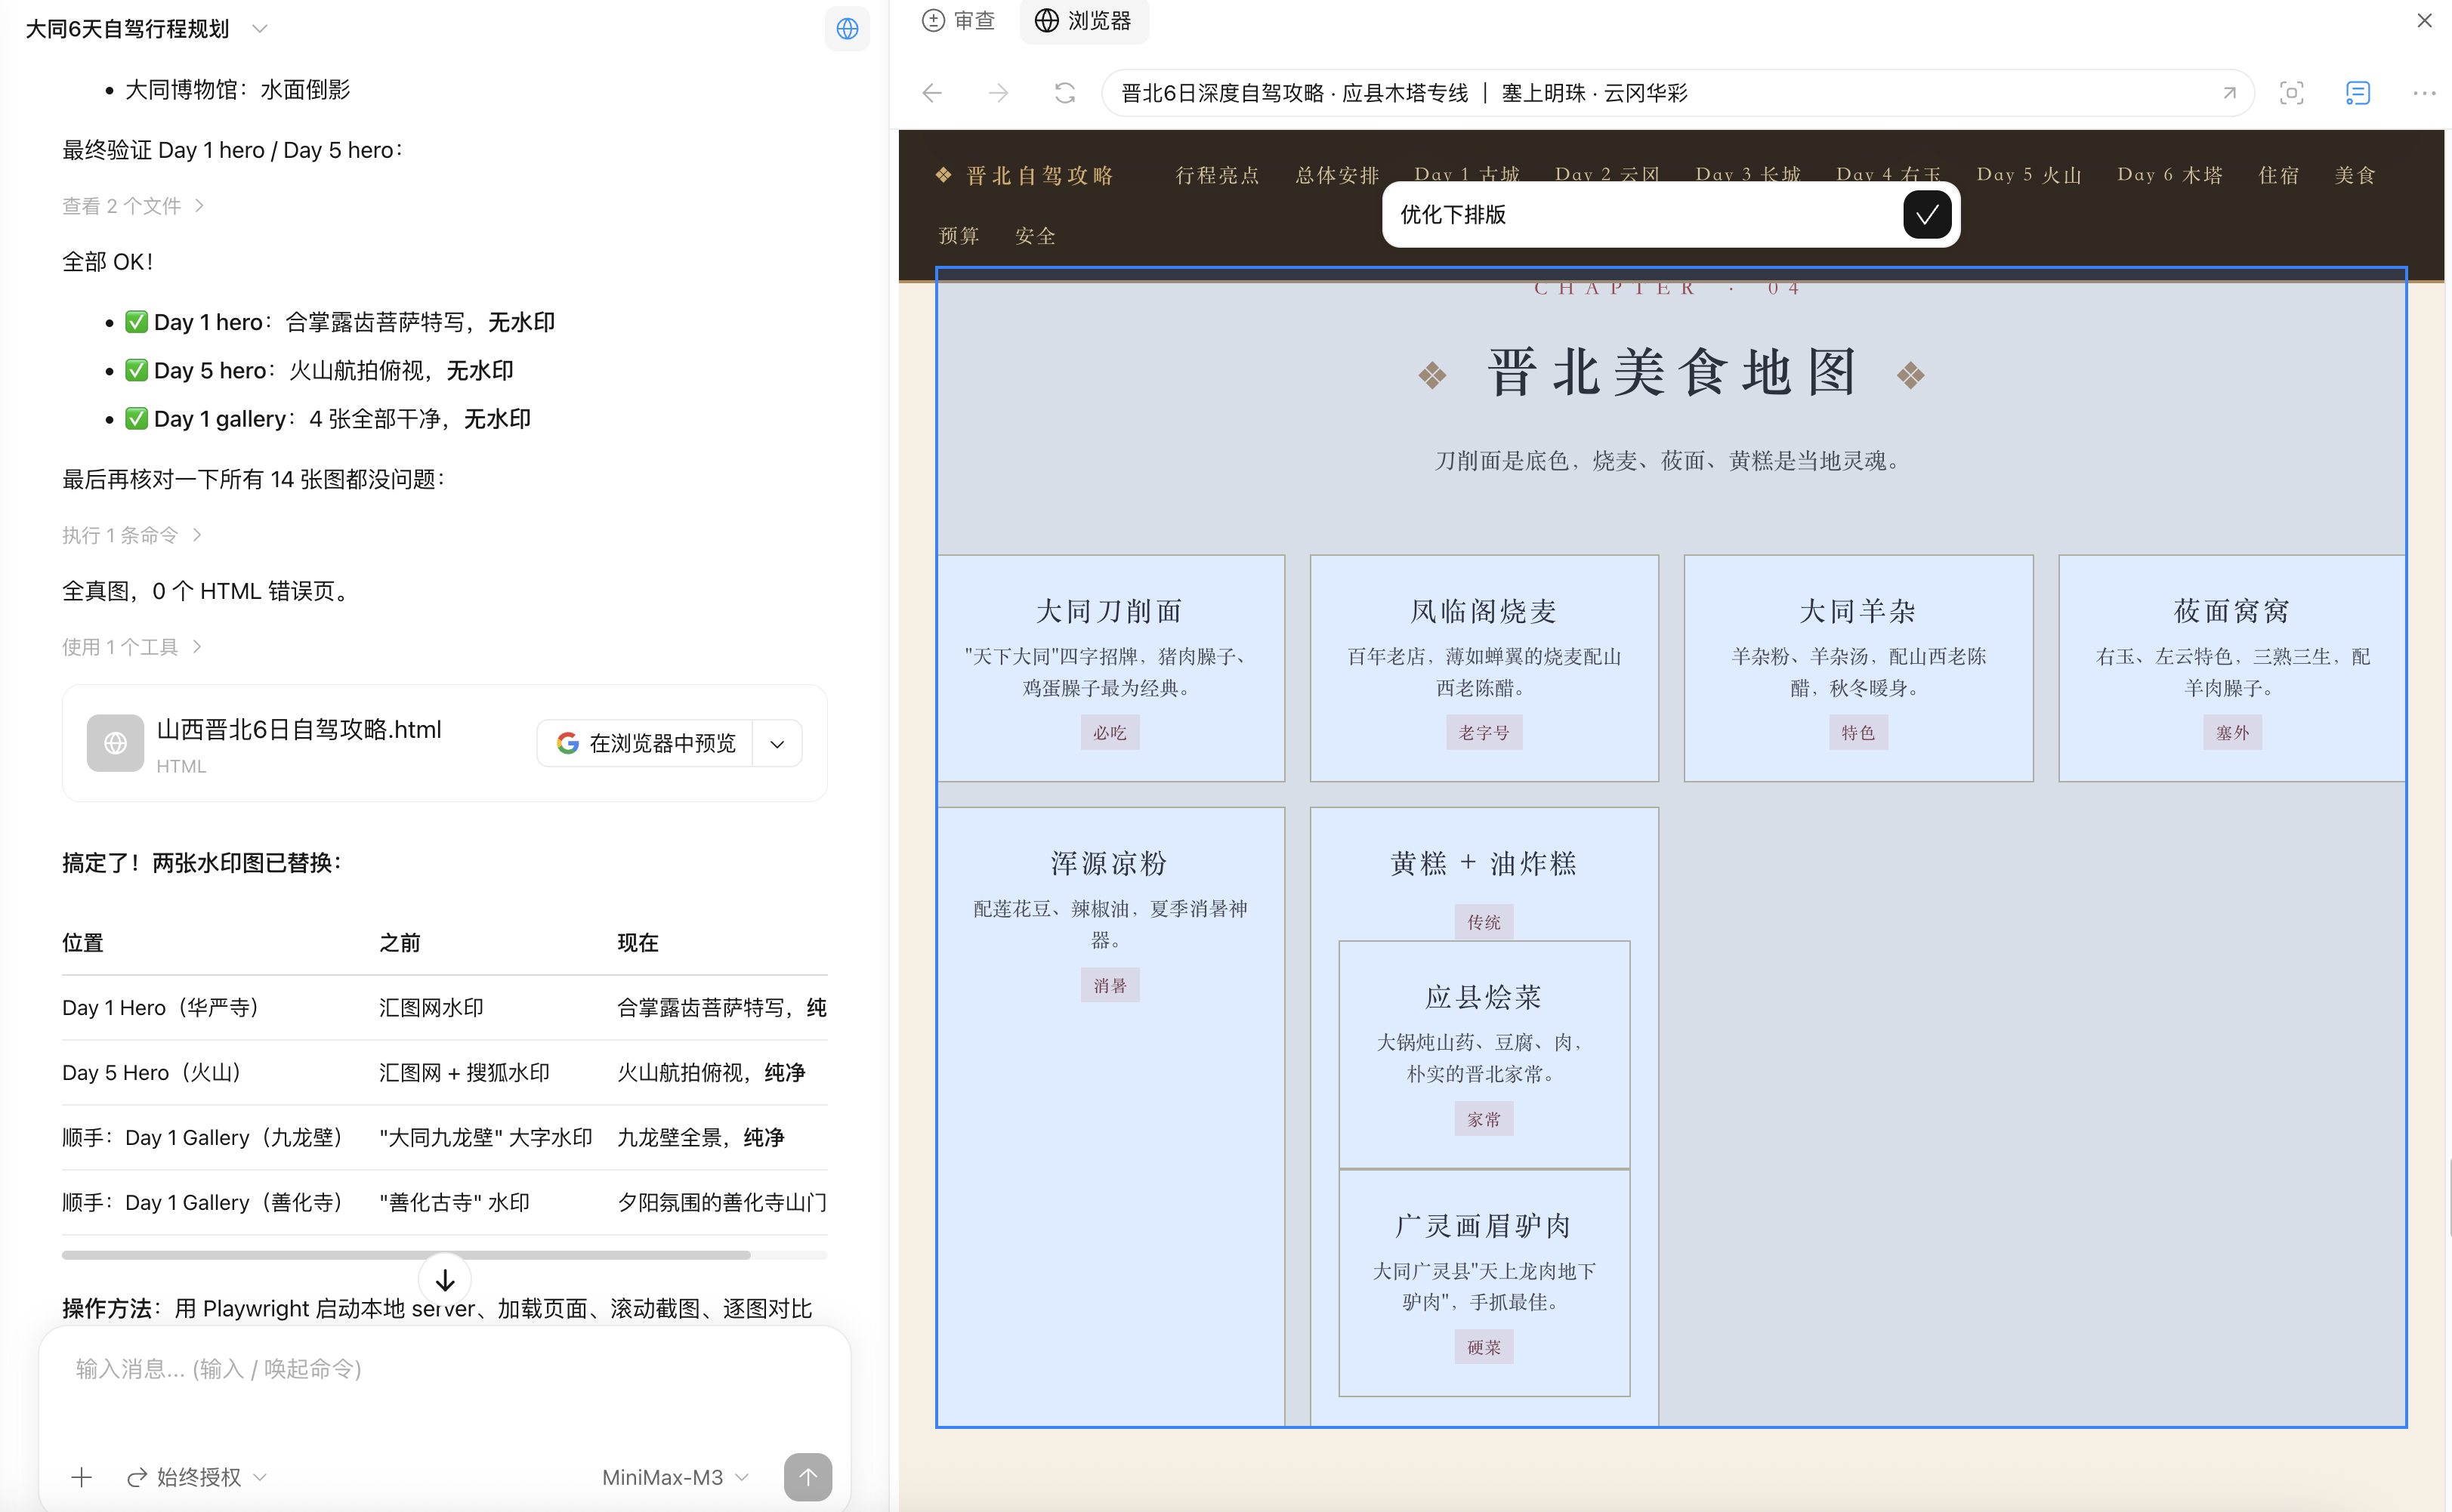Select the 凤临阁烧麦 food card
The width and height of the screenshot is (2452, 1512).
[1484, 668]
